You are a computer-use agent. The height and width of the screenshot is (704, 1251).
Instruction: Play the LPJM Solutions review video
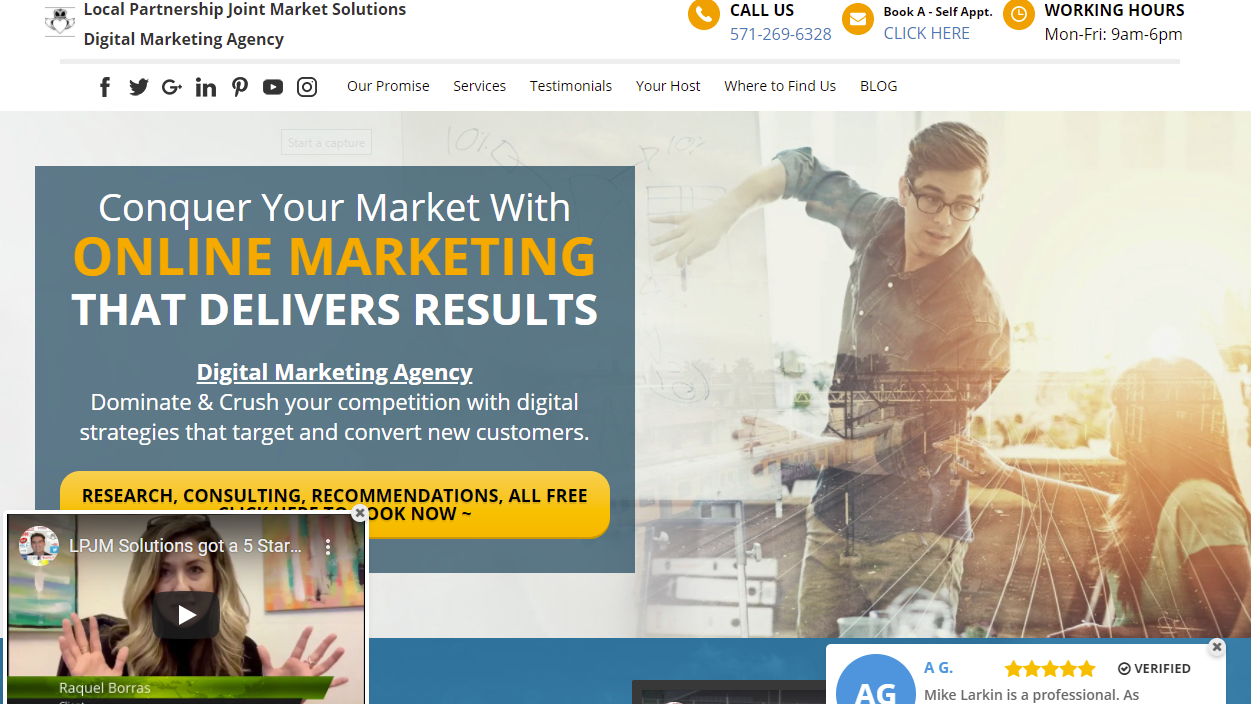(186, 615)
